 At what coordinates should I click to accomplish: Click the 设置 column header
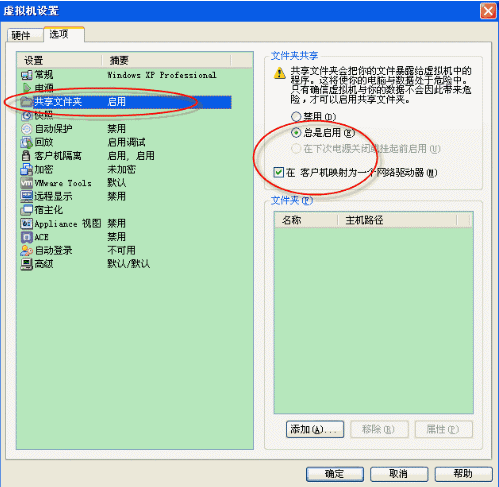click(59, 60)
